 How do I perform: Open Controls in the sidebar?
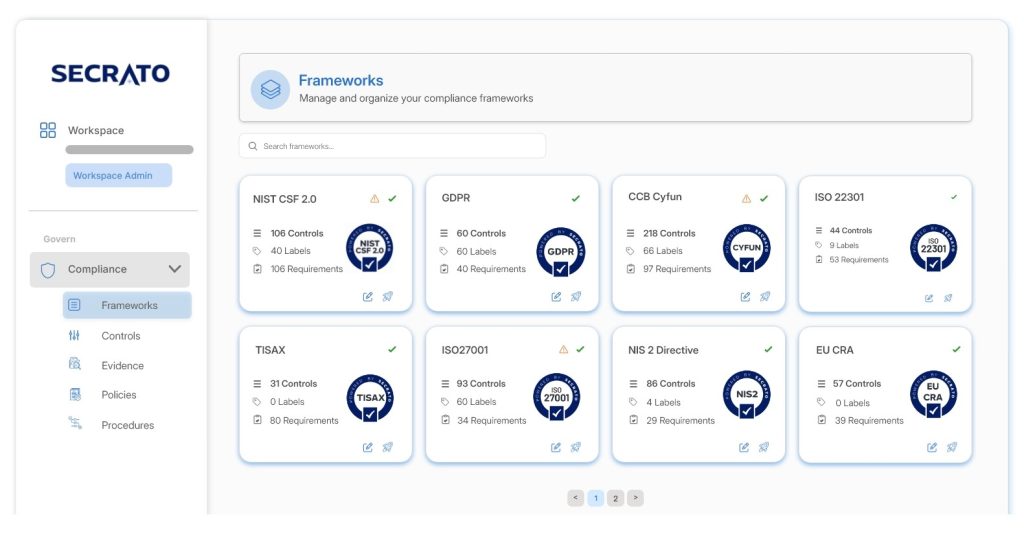[x=121, y=336]
